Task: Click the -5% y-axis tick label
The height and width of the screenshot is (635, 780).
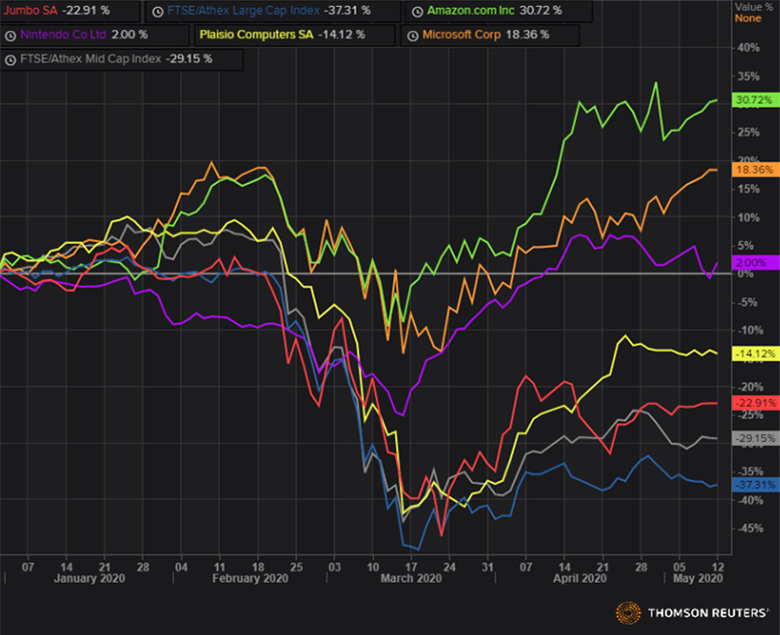Action: [x=747, y=302]
